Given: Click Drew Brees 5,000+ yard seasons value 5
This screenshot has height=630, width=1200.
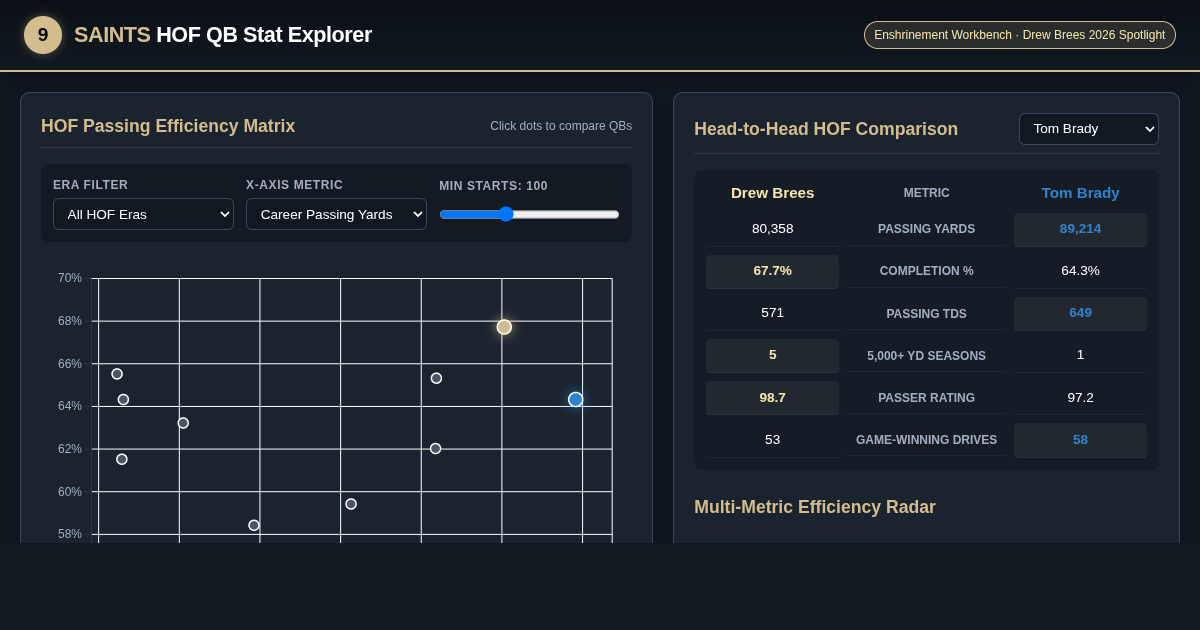Looking at the screenshot, I should (772, 355).
